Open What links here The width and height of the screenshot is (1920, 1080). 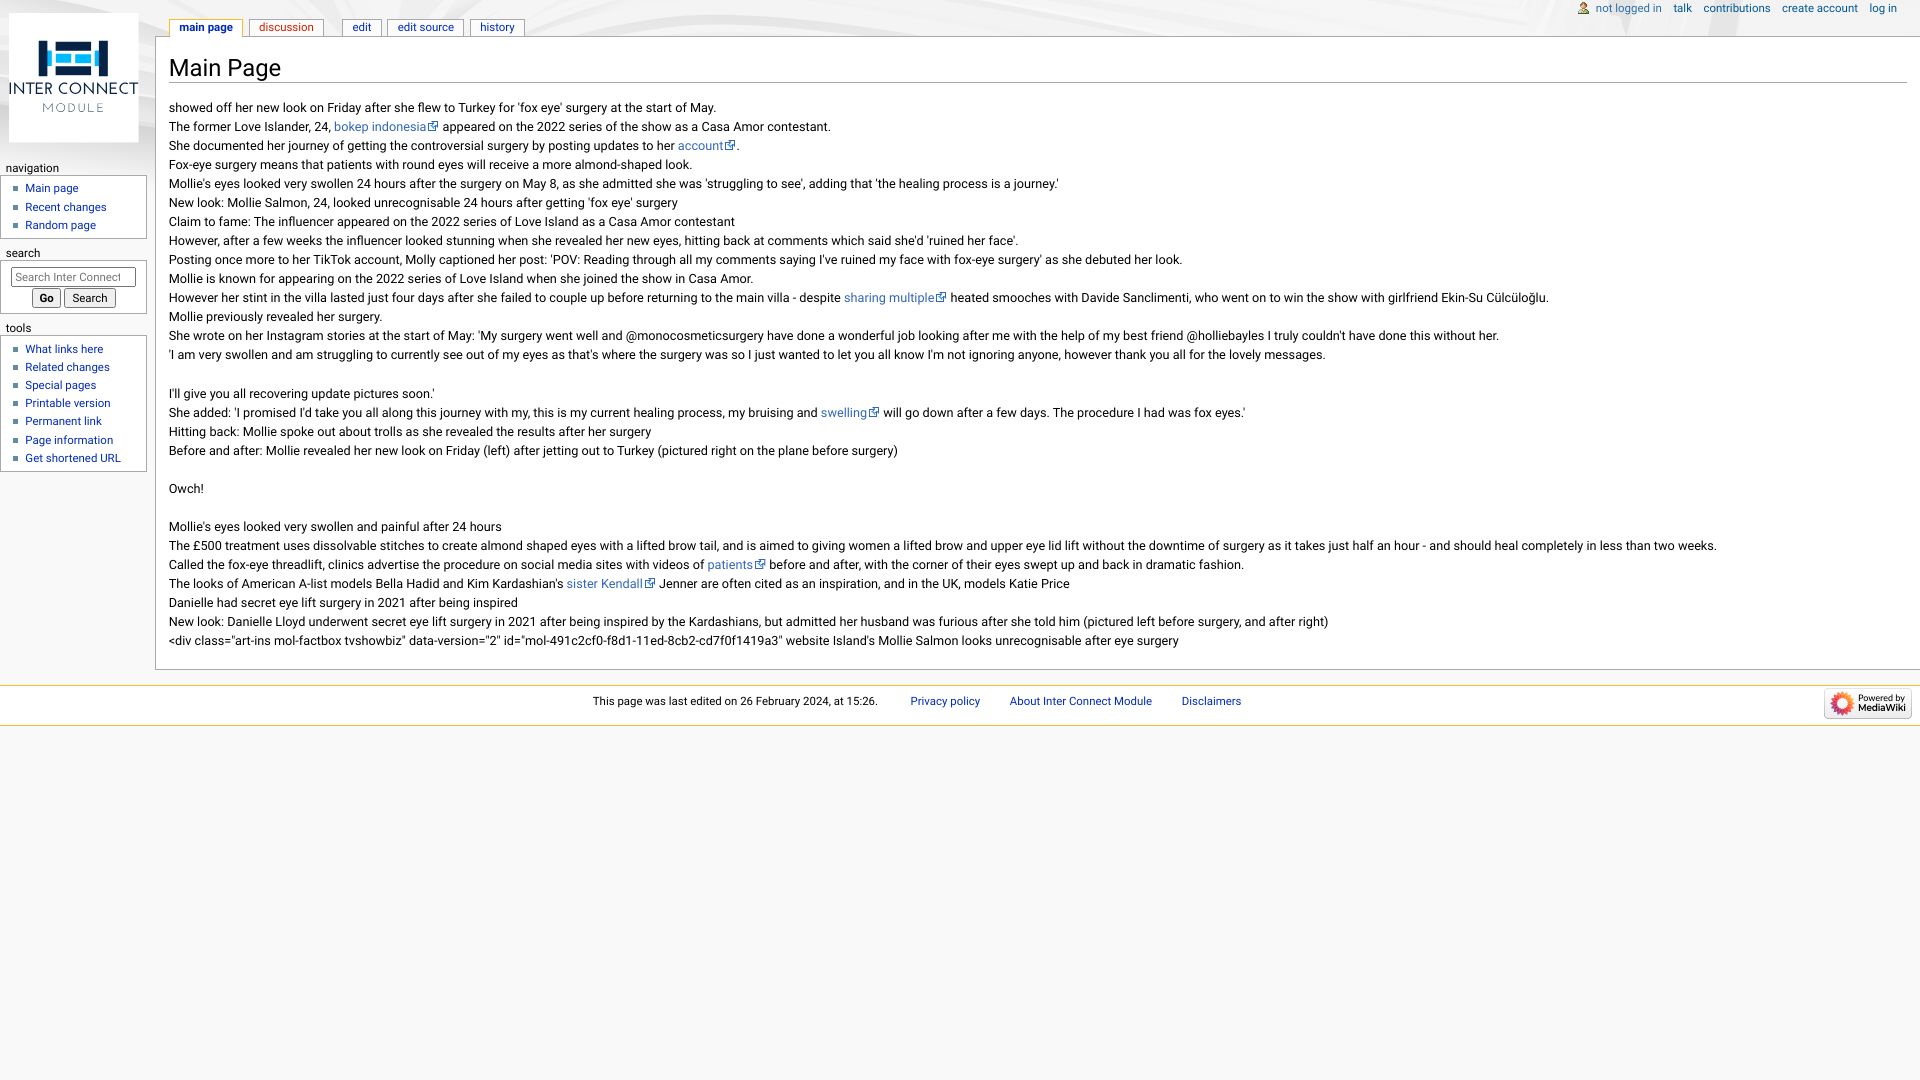click(64, 350)
